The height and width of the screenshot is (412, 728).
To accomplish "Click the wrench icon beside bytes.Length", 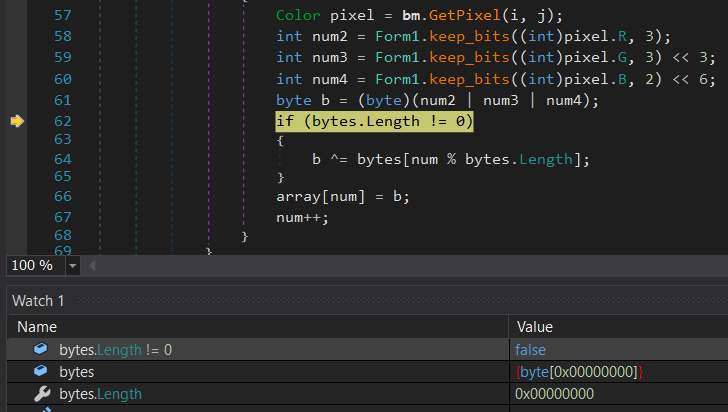I will pyautogui.click(x=42, y=393).
